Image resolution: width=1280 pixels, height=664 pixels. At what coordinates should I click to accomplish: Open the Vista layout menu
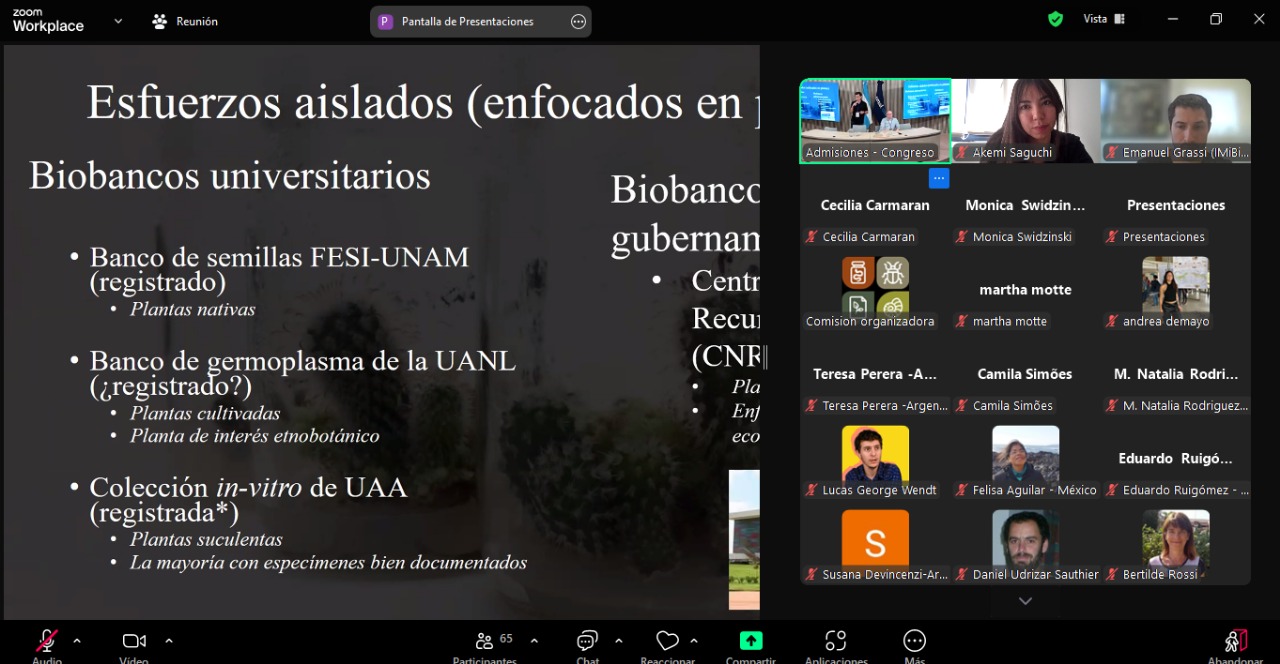coord(1104,19)
